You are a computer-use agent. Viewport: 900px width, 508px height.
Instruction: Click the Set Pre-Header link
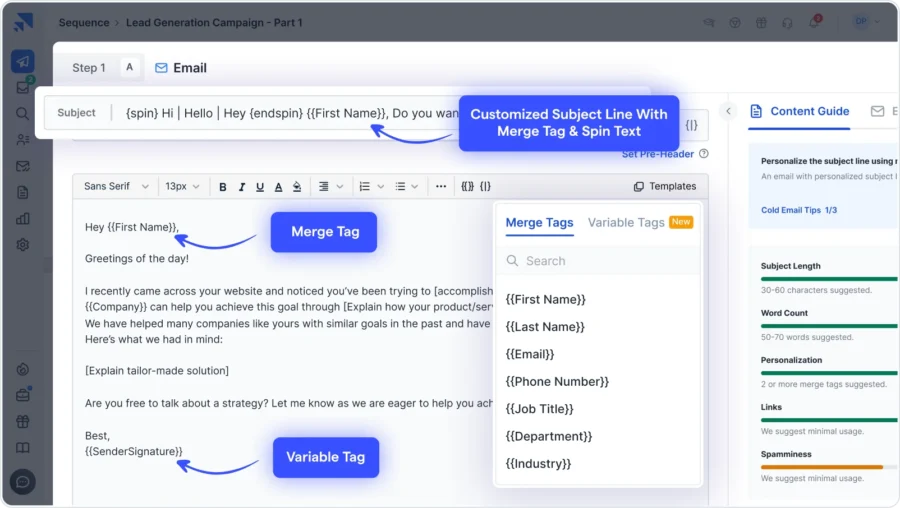pos(658,154)
